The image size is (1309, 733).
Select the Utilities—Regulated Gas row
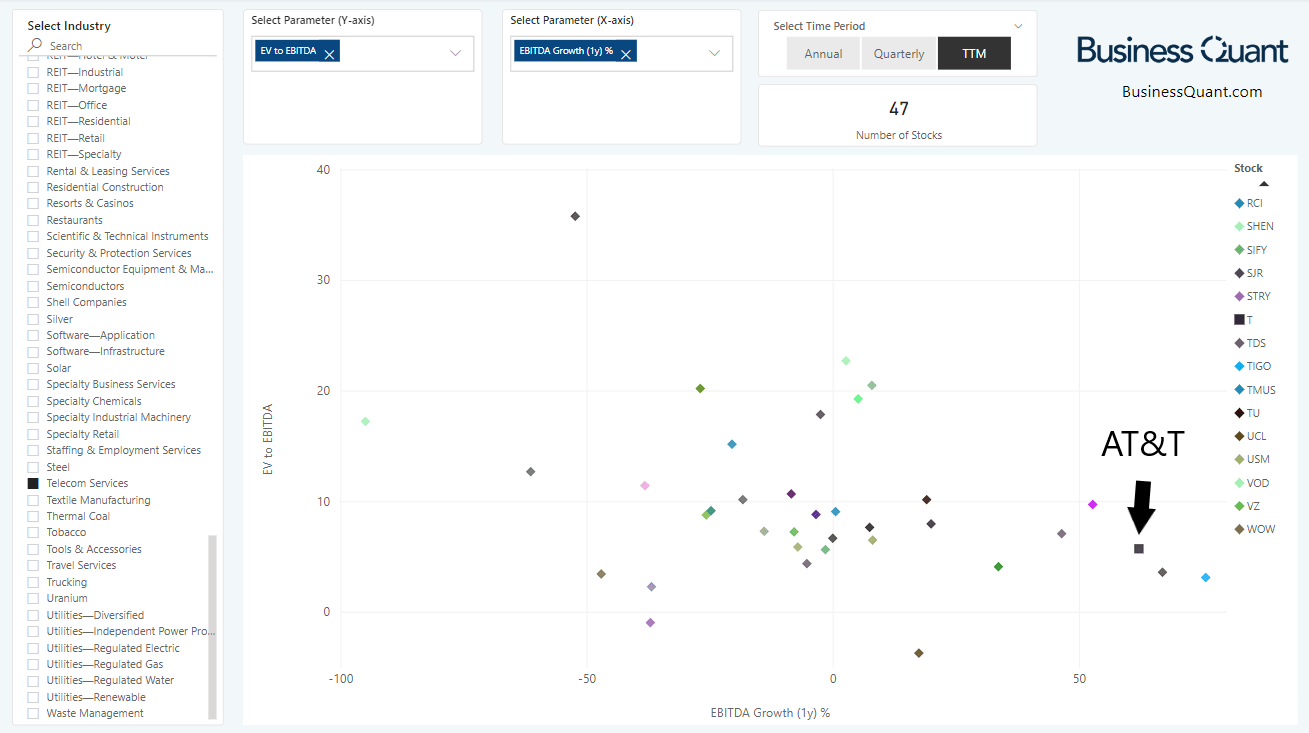click(120, 664)
